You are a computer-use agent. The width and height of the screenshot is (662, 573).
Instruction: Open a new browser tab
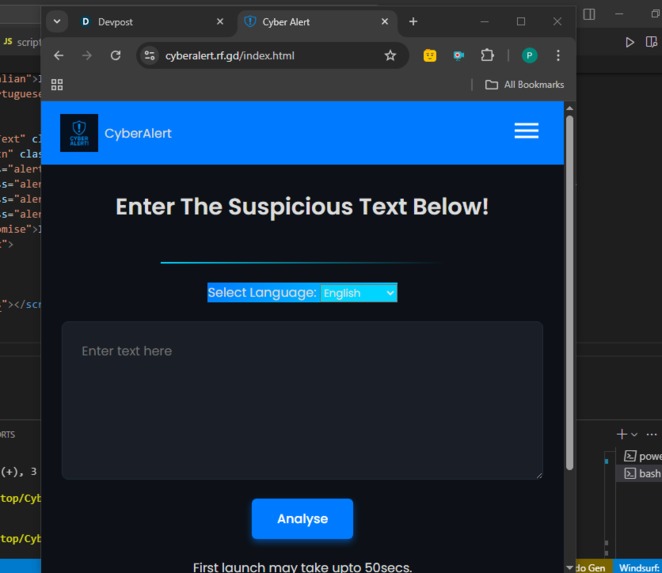pos(413,22)
